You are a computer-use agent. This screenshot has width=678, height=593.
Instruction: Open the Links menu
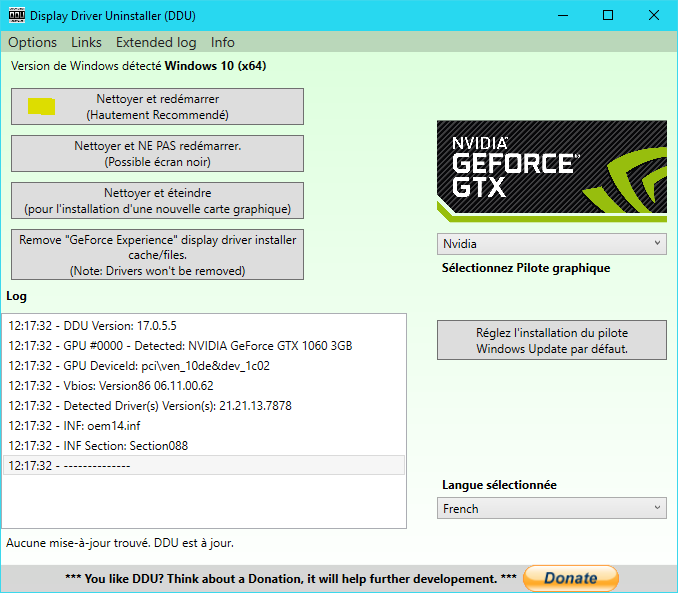click(x=86, y=42)
